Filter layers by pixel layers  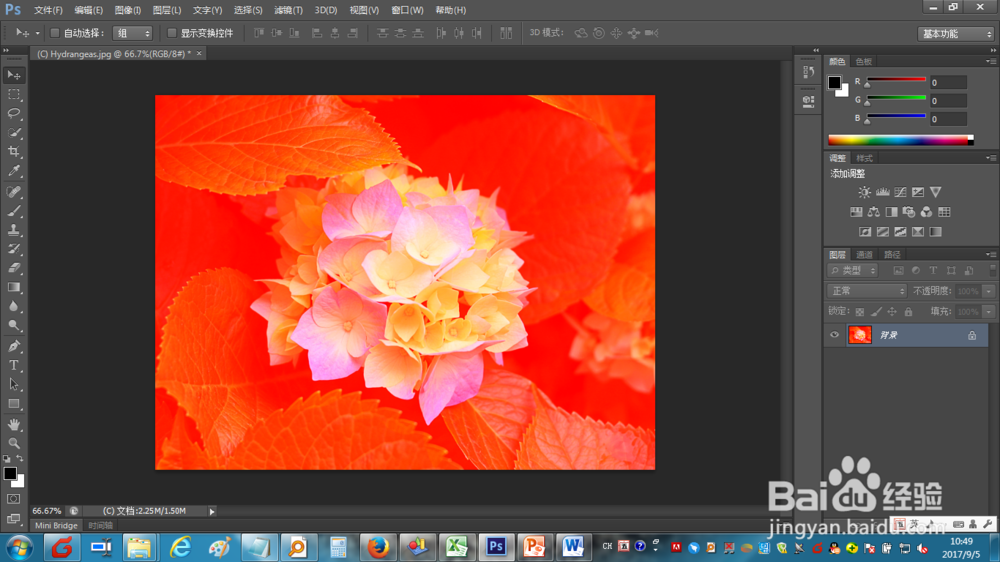click(898, 270)
